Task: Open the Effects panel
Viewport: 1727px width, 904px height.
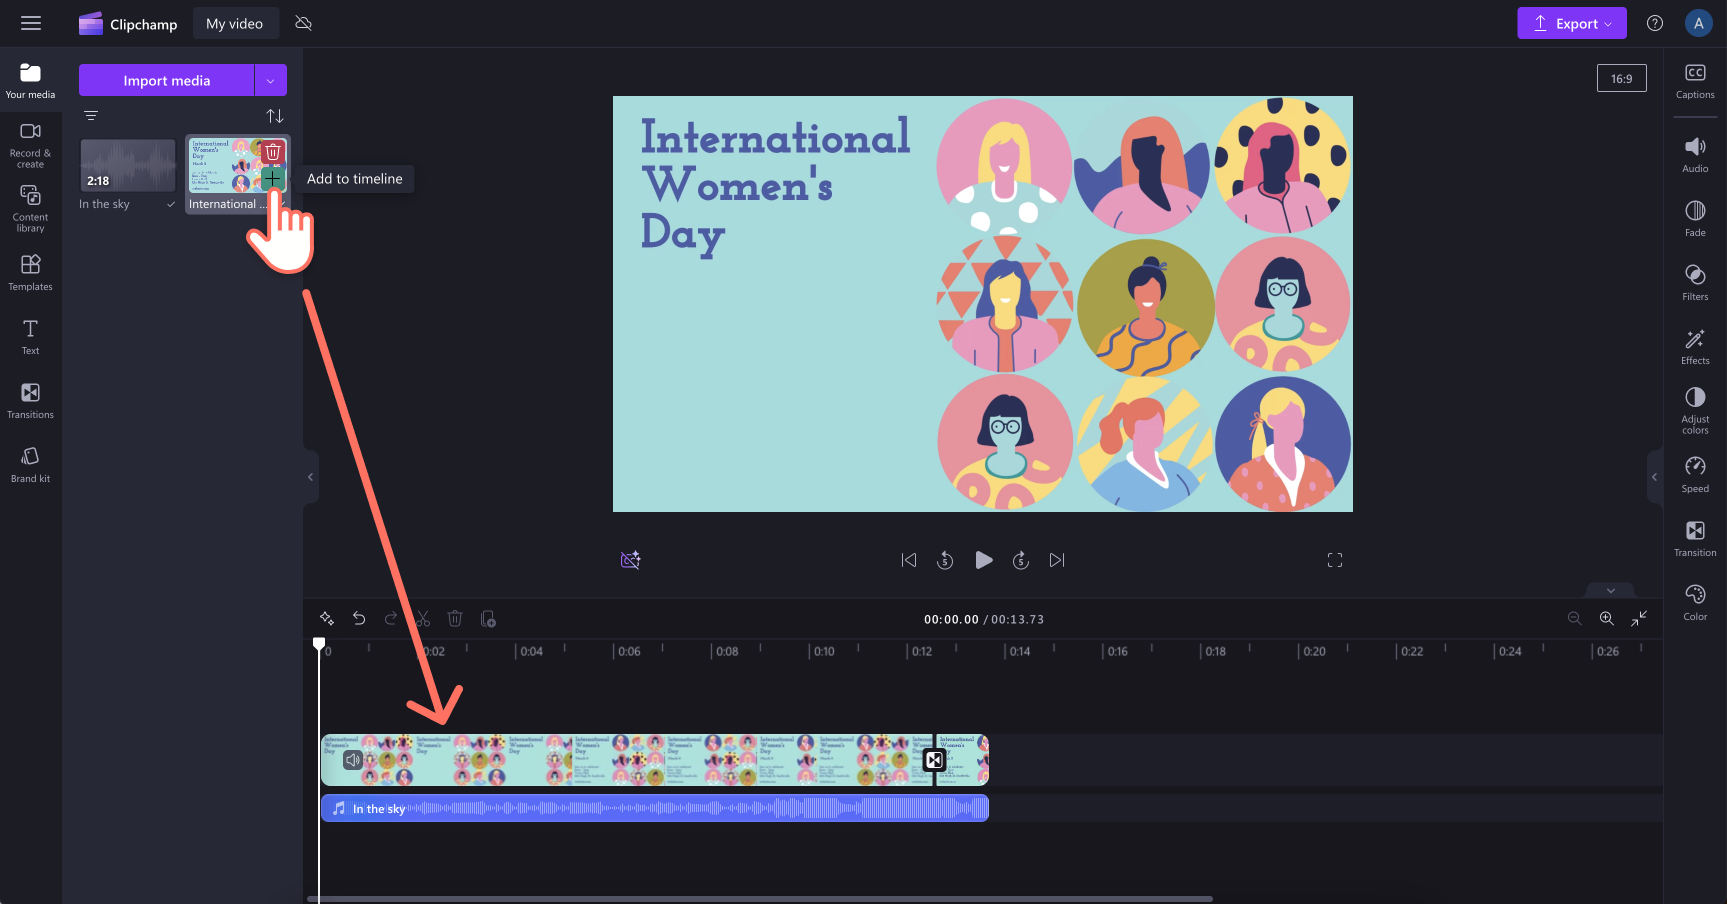Action: tap(1695, 345)
